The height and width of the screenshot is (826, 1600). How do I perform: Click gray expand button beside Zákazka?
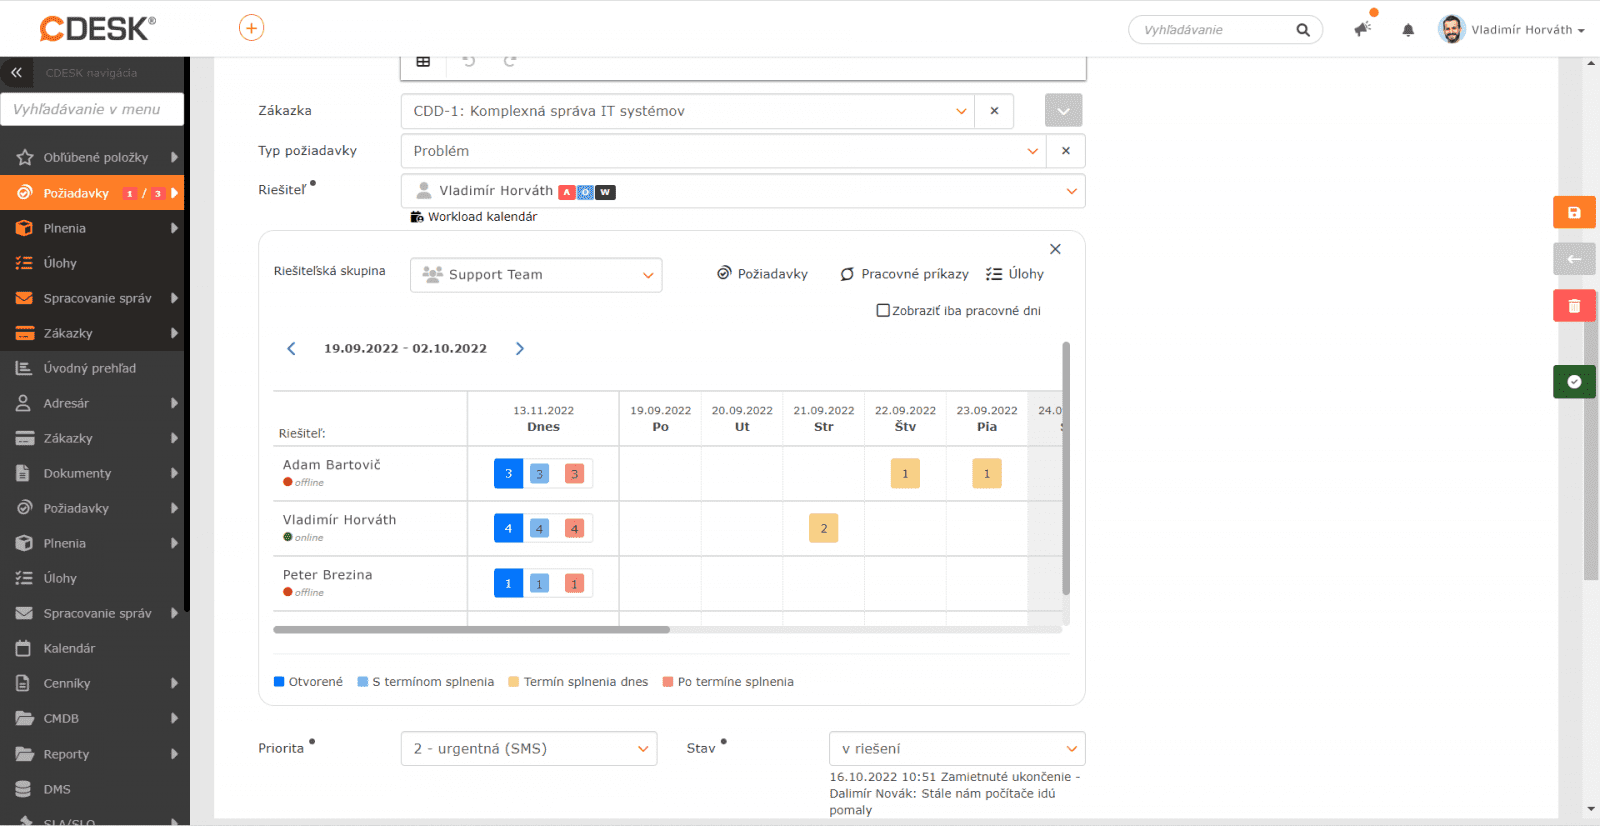(1064, 110)
